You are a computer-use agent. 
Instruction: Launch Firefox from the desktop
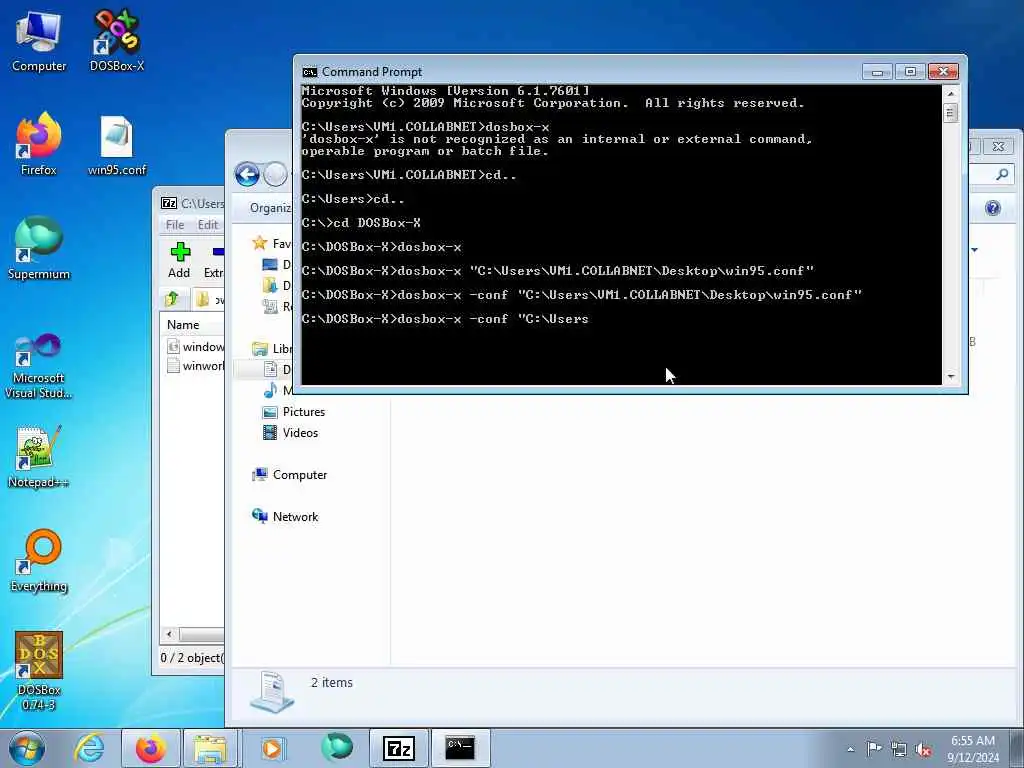click(x=39, y=145)
